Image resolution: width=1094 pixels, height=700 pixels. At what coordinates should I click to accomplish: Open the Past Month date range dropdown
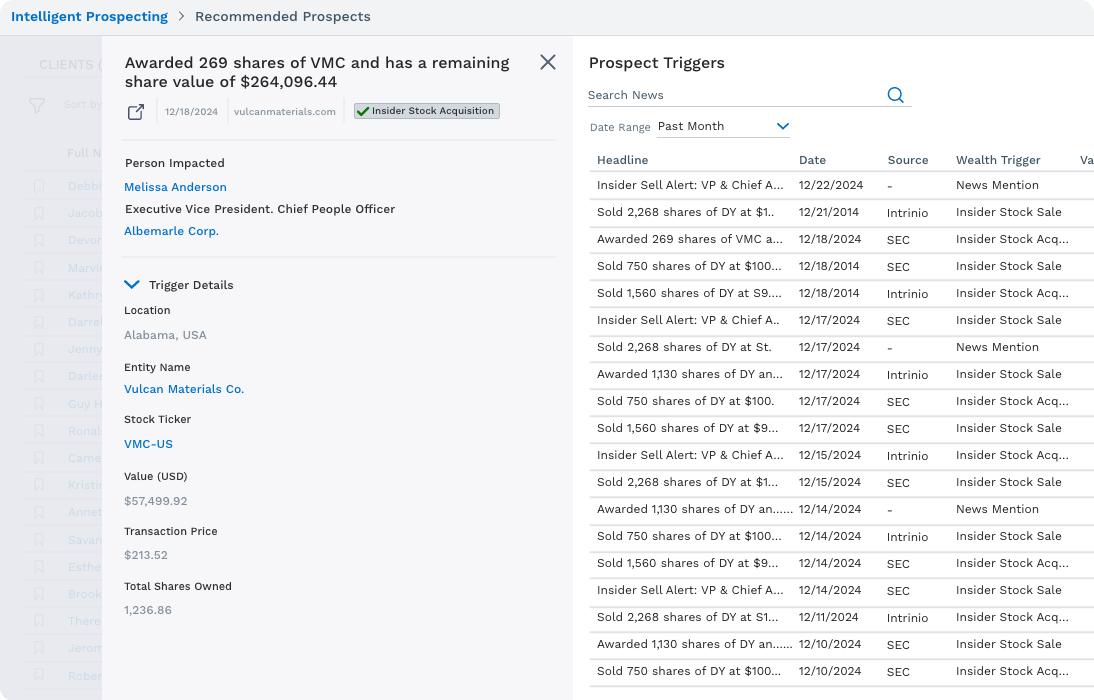724,127
